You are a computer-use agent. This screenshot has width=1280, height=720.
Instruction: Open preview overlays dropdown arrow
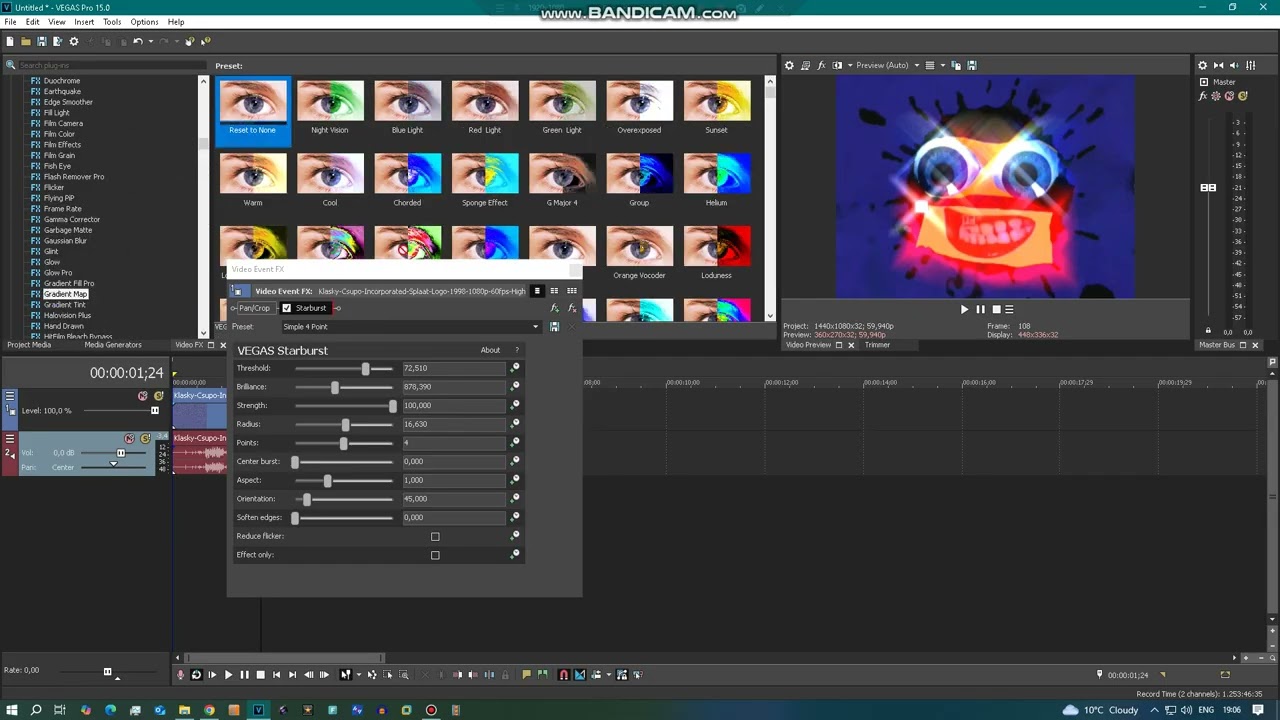943,65
